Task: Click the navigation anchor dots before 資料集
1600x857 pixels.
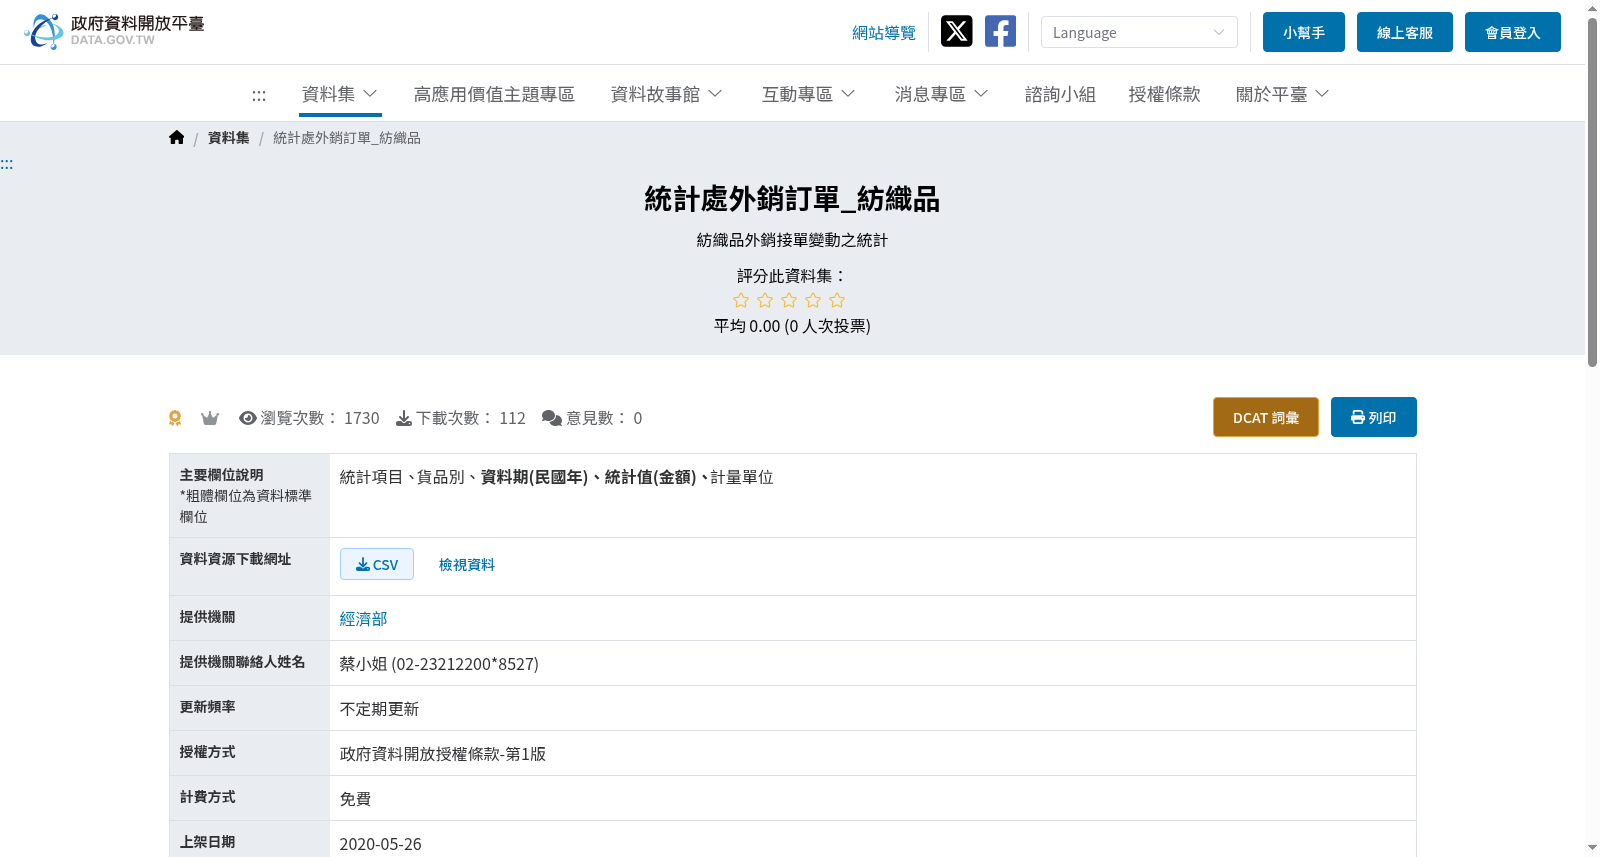Action: pos(259,95)
